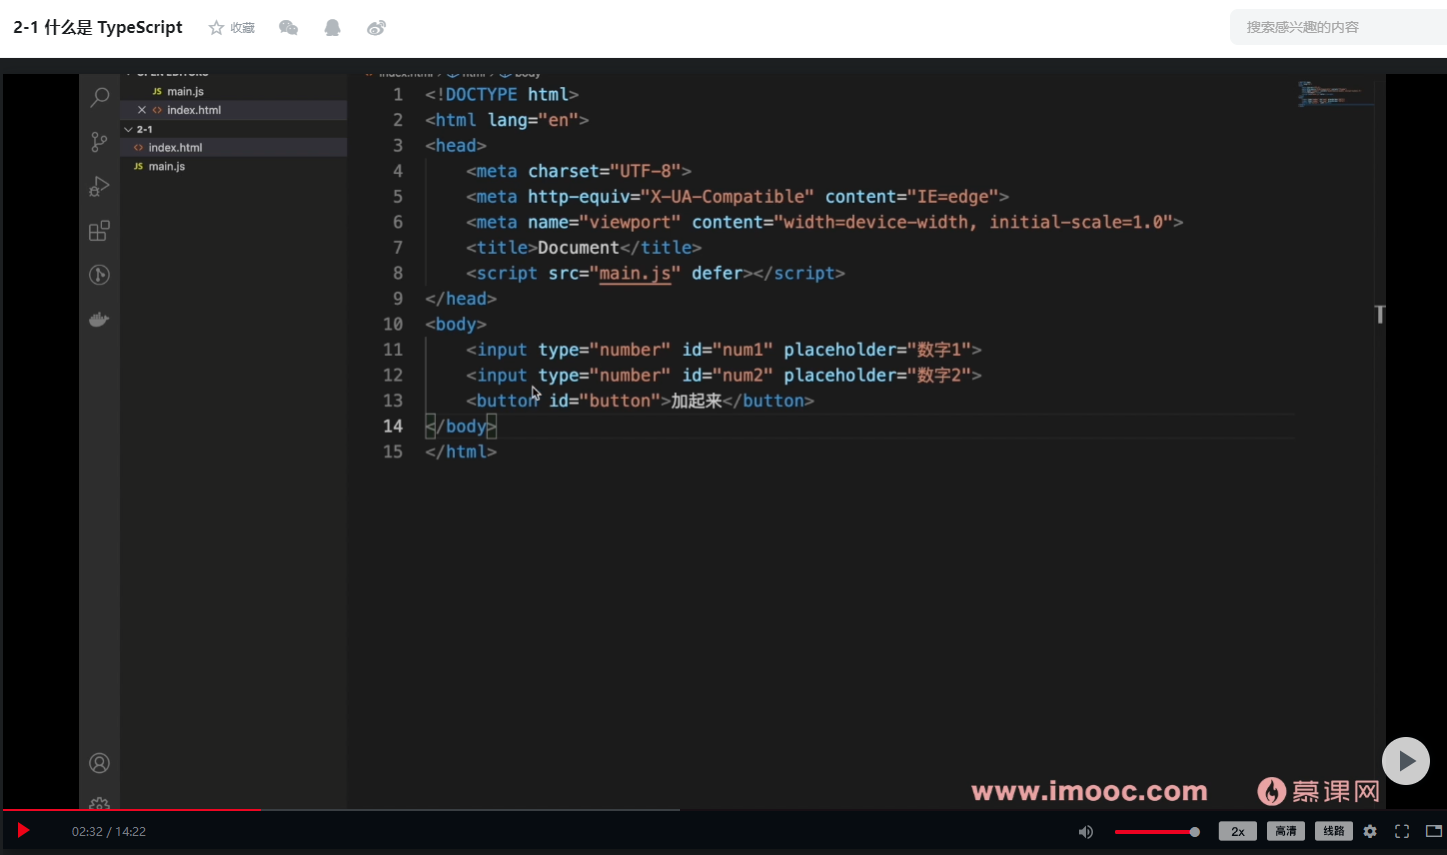Close index.html with the X in open editors
The width and height of the screenshot is (1447, 855).
142,110
